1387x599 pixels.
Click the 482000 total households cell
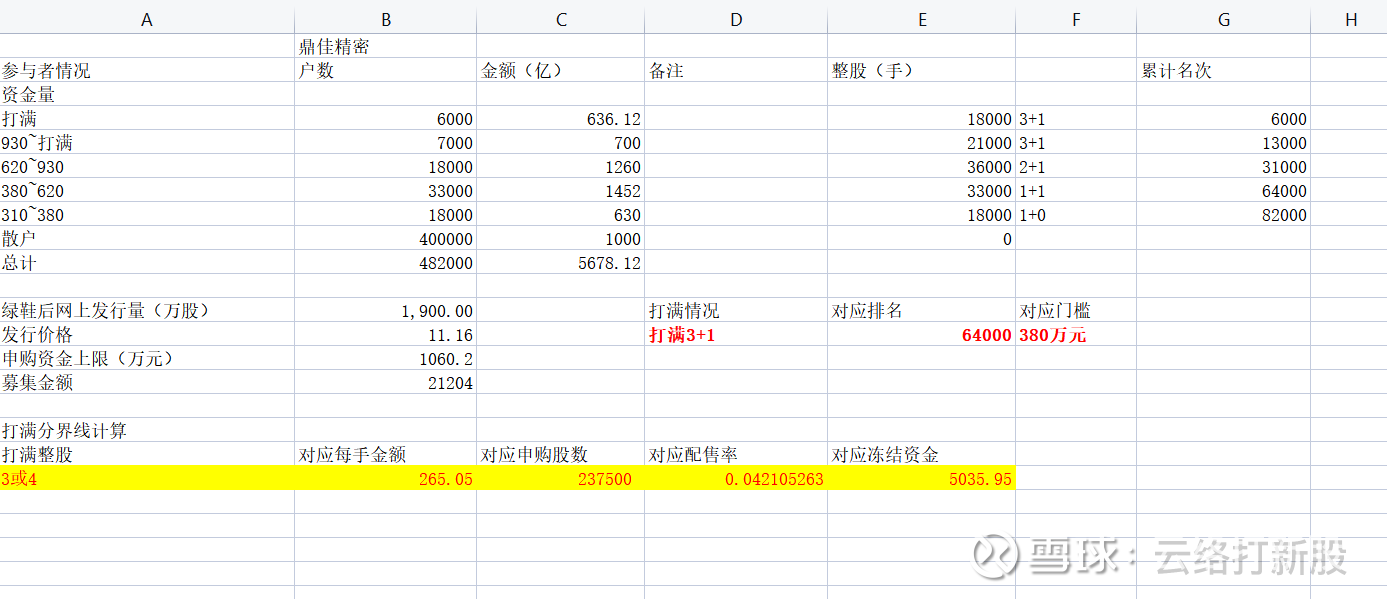(x=386, y=262)
